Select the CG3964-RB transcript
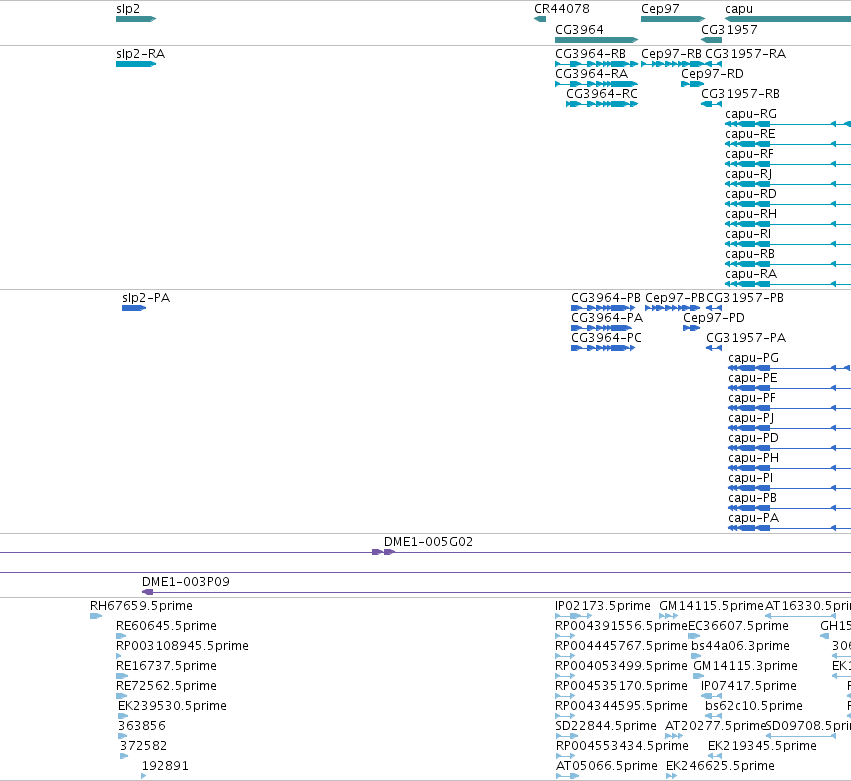 click(x=596, y=64)
